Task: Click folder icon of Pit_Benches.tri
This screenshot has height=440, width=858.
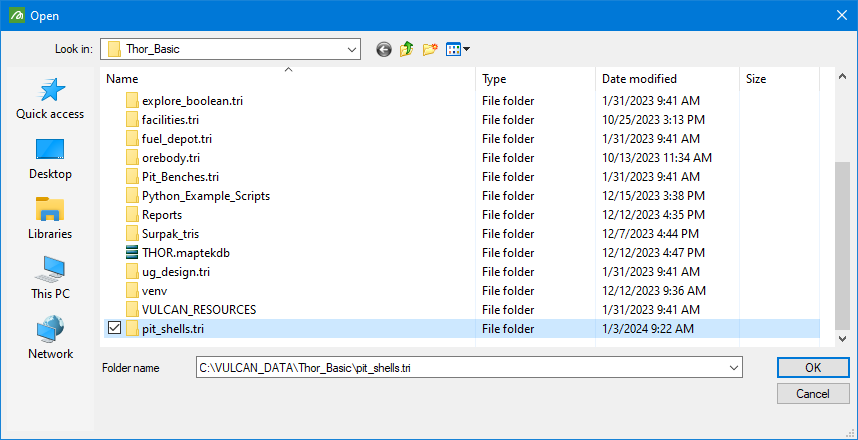Action: pos(132,177)
